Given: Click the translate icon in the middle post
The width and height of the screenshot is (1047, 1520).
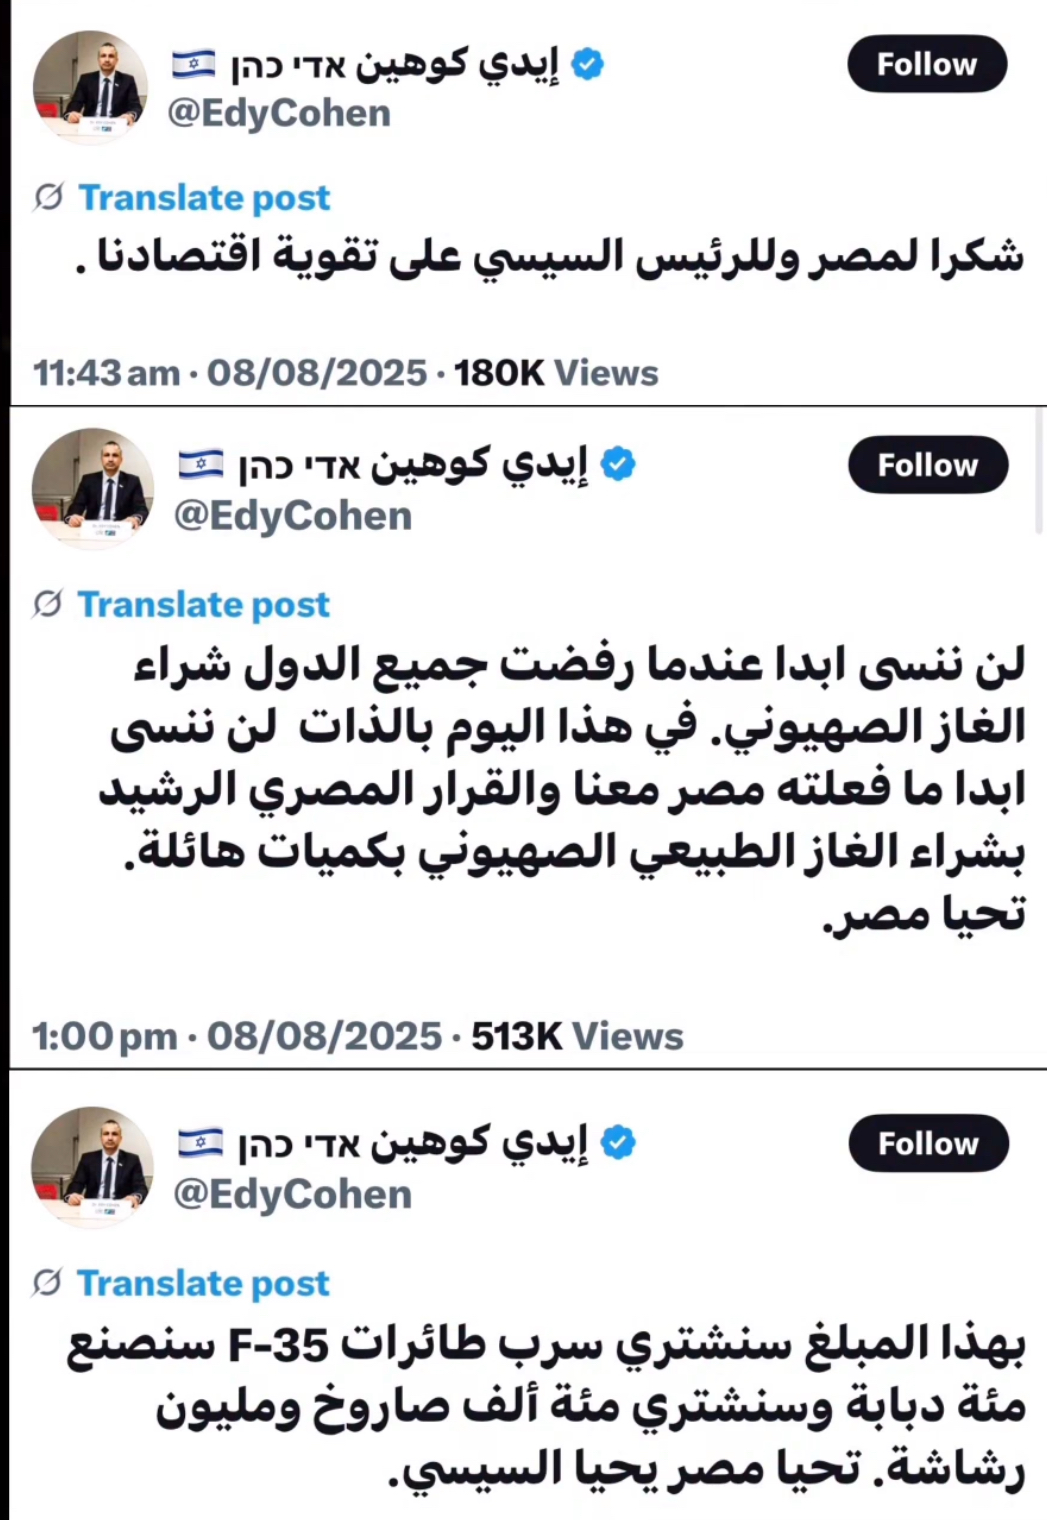Looking at the screenshot, I should coord(48,605).
